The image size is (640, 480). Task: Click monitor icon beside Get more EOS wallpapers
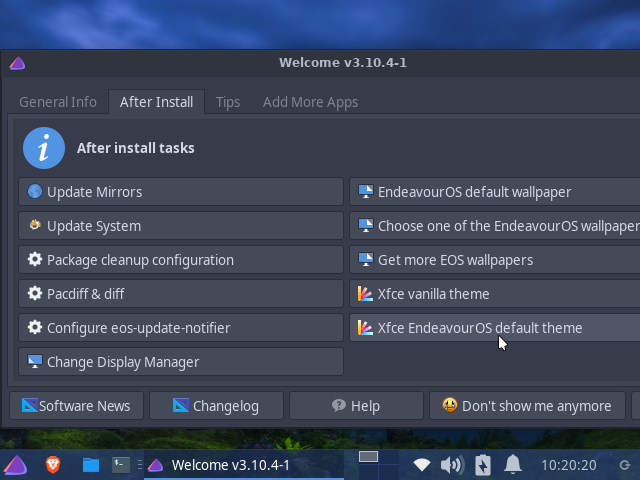pyautogui.click(x=365, y=259)
